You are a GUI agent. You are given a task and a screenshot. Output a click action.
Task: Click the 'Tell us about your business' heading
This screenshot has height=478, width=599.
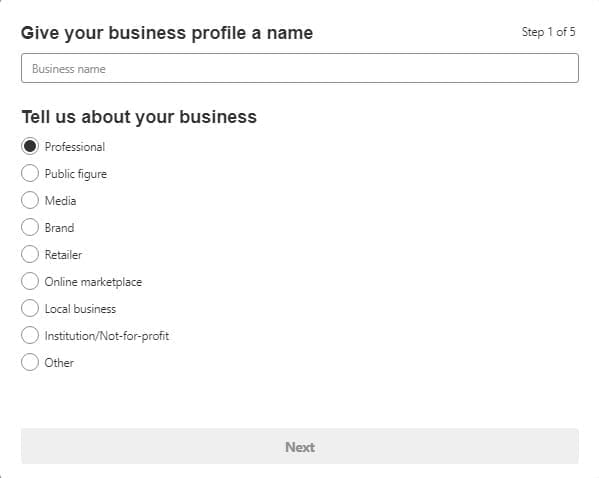[139, 117]
